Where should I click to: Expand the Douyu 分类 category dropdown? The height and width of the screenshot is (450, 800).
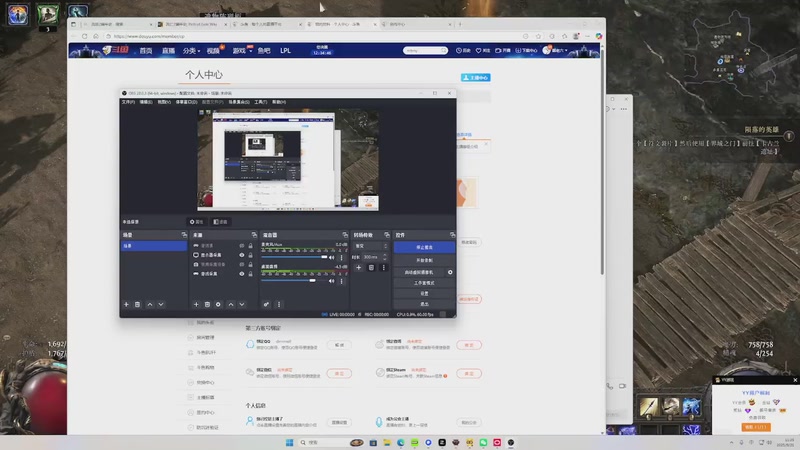point(191,51)
